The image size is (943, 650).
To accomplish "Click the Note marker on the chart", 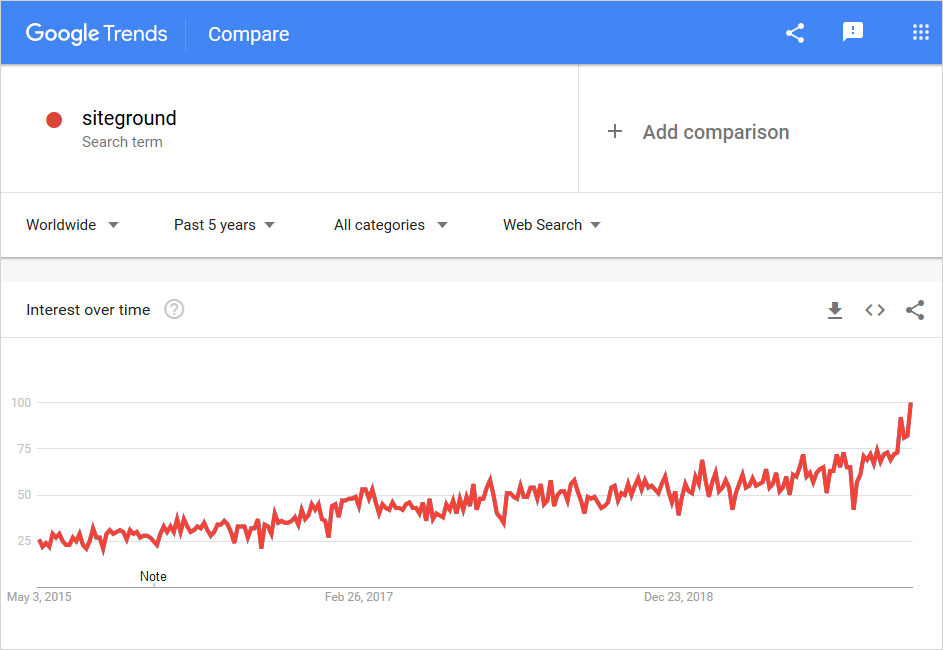I will 153,576.
